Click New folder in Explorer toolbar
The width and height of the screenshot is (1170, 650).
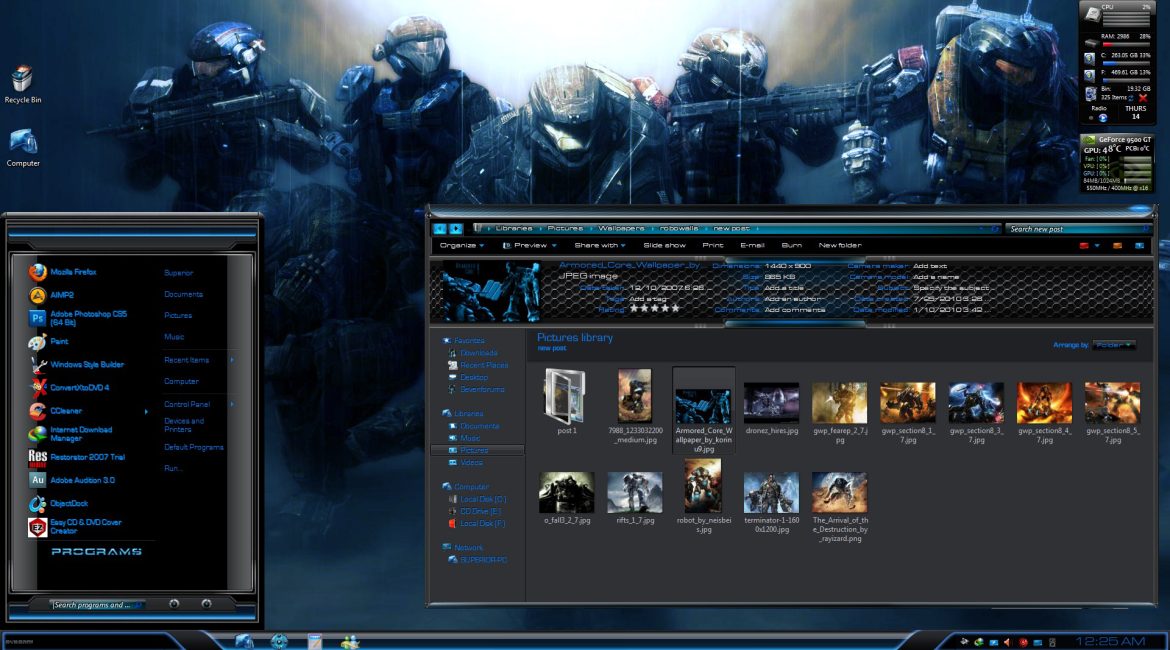tap(839, 245)
